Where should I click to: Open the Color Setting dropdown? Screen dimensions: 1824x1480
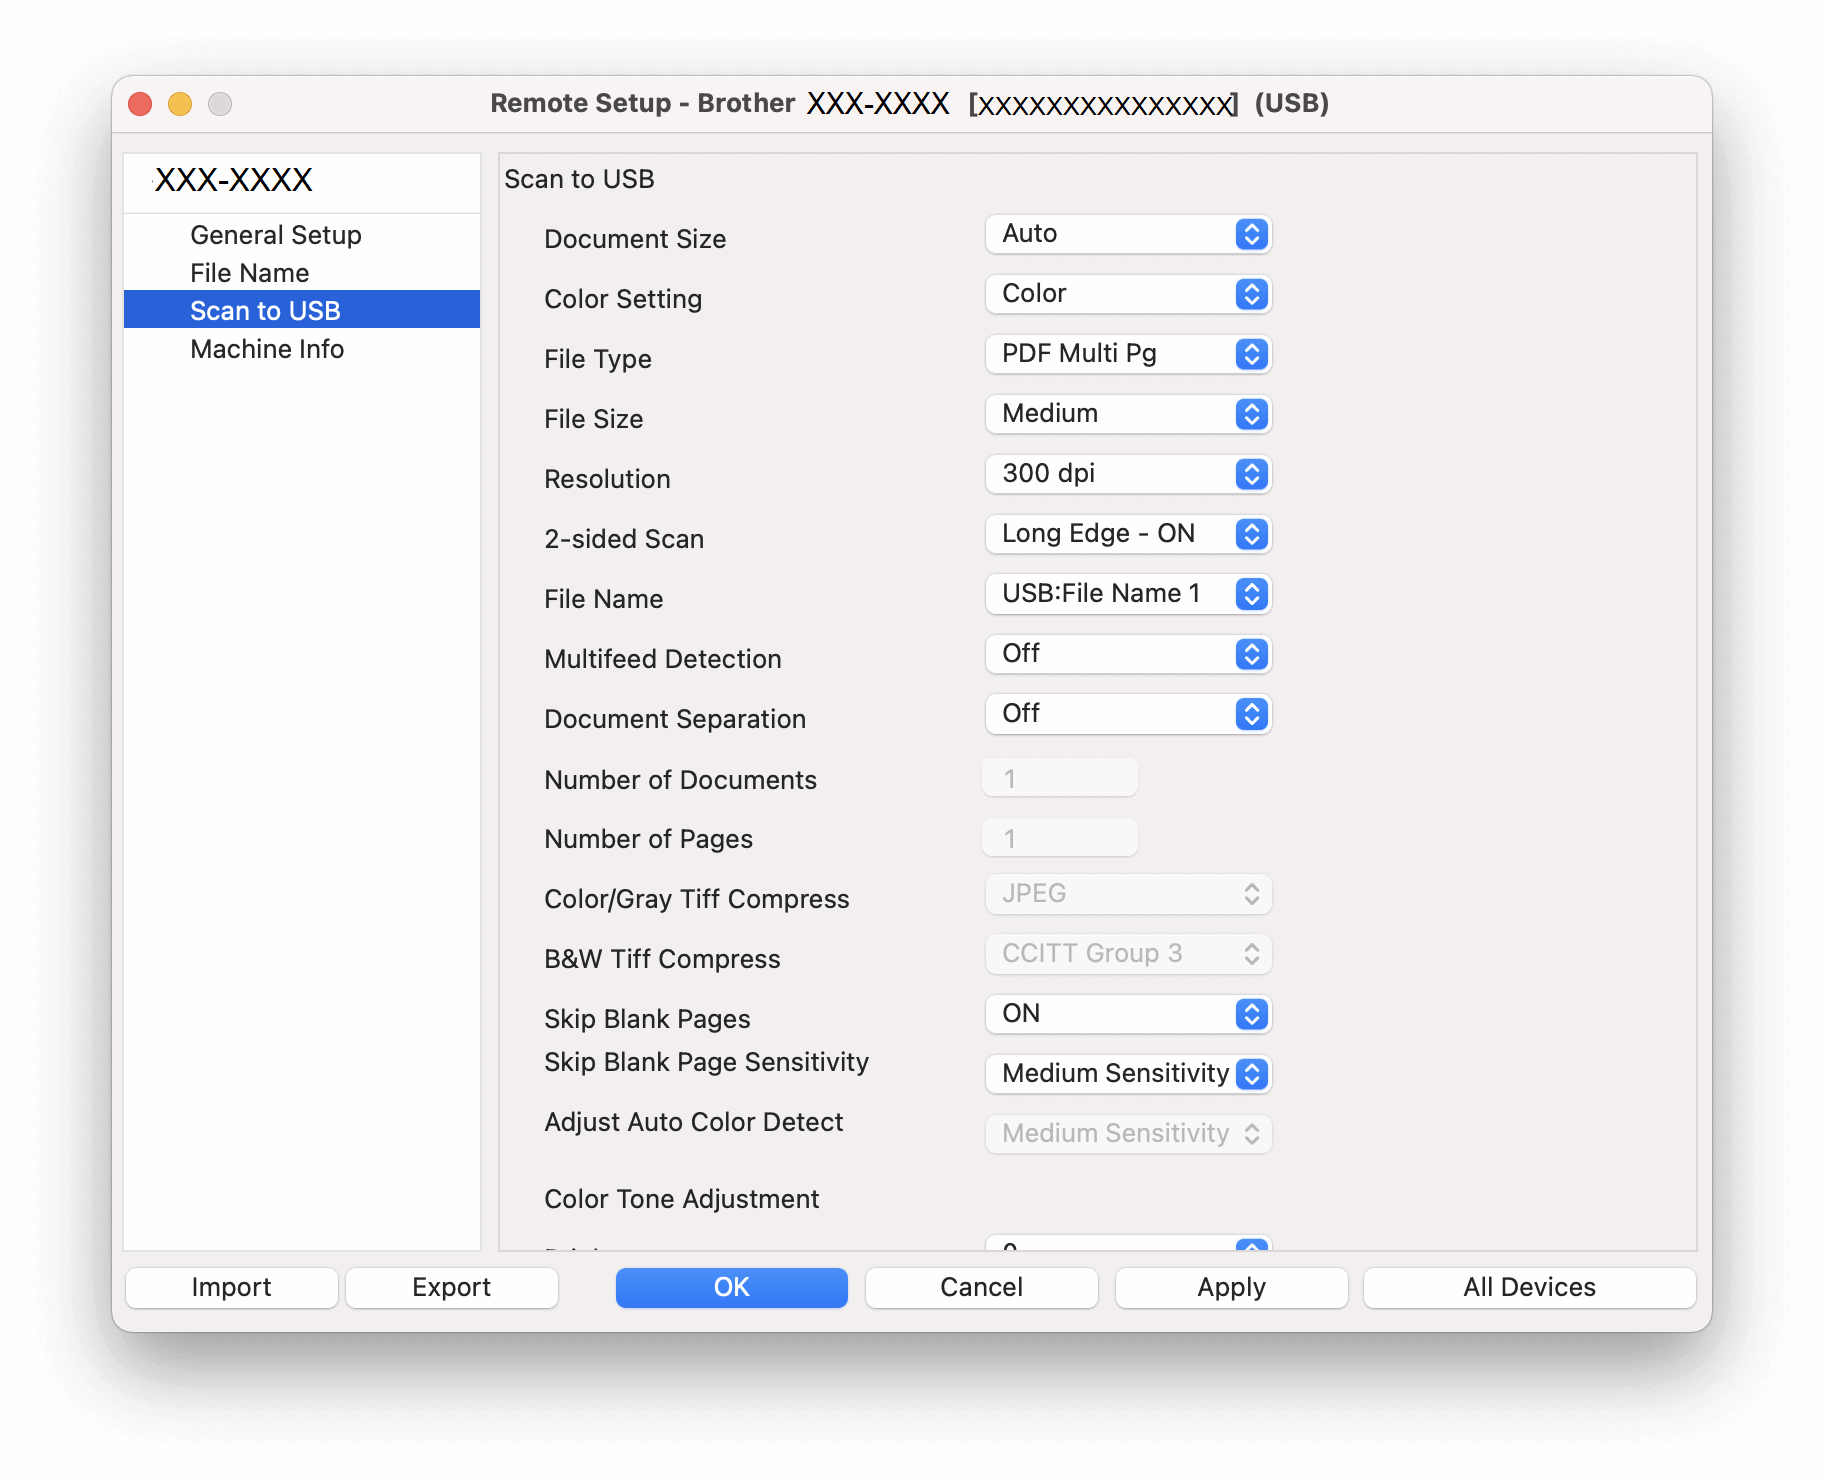click(1128, 294)
